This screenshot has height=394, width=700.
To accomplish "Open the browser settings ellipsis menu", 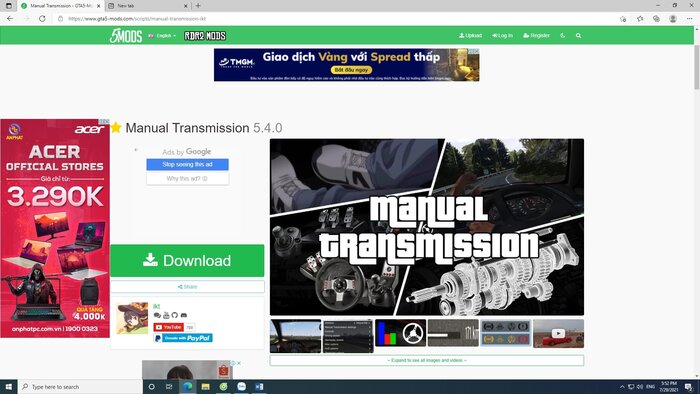I will 689,19.
